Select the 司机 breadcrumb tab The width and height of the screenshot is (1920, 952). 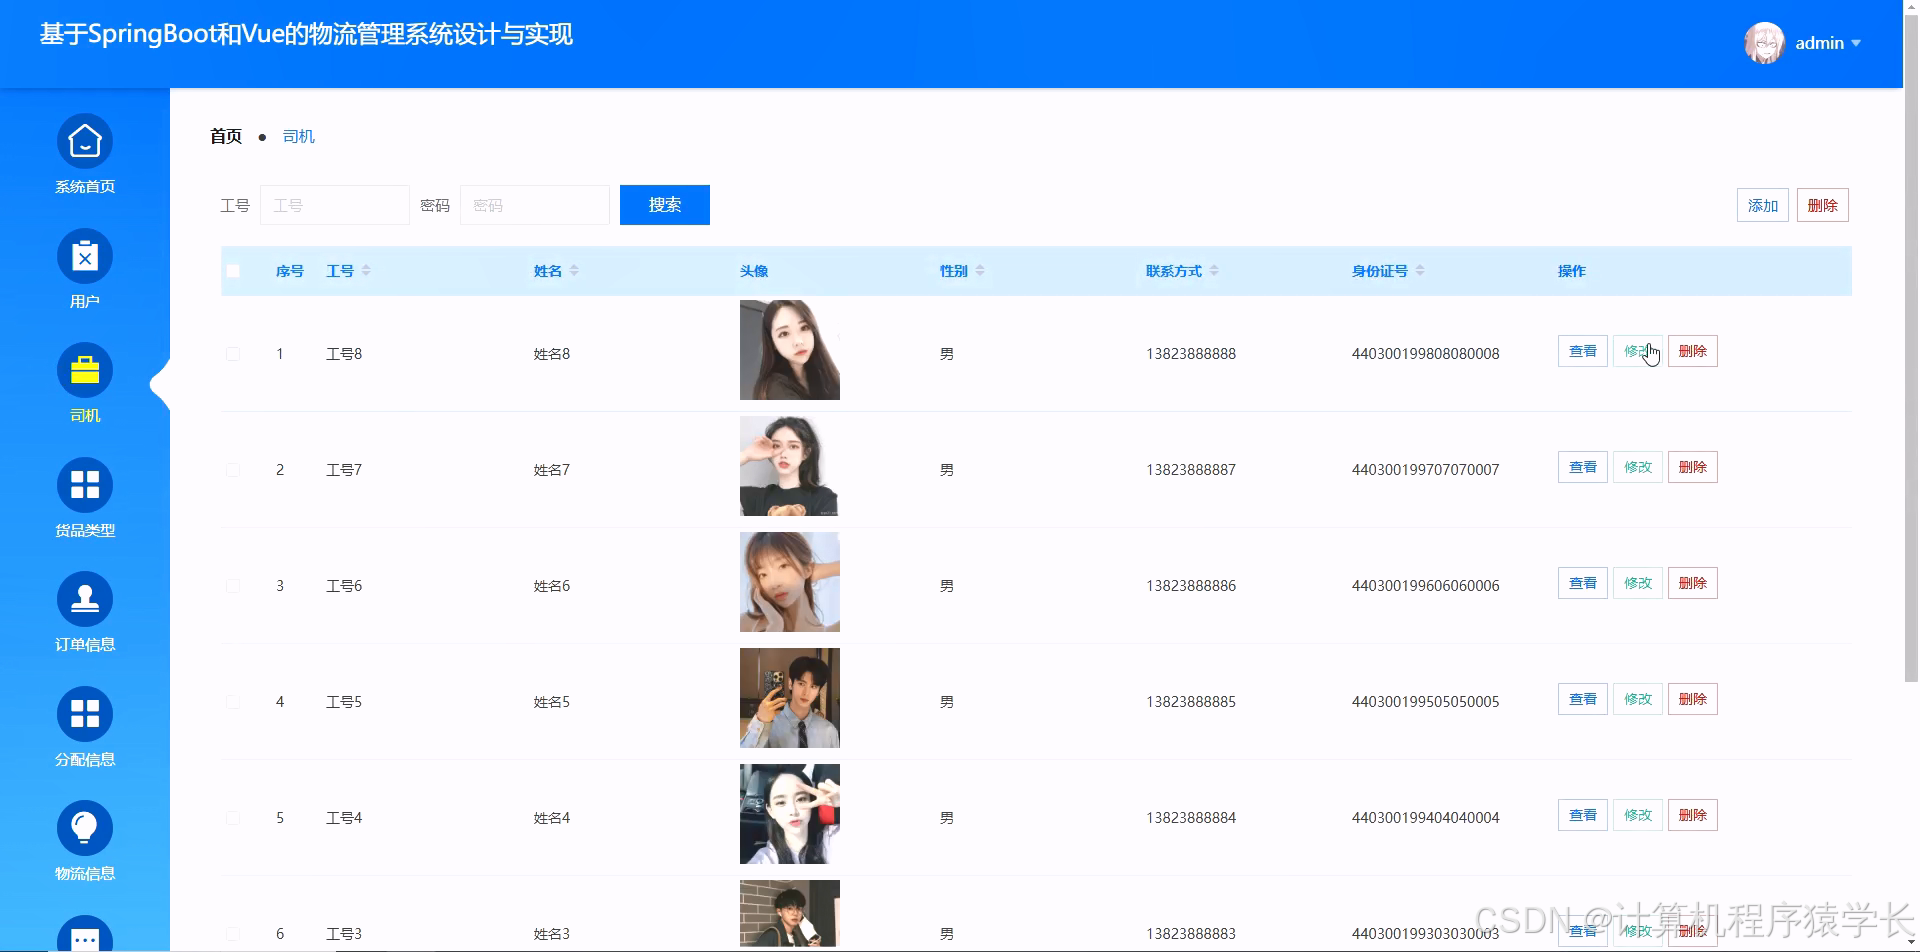[x=297, y=136]
